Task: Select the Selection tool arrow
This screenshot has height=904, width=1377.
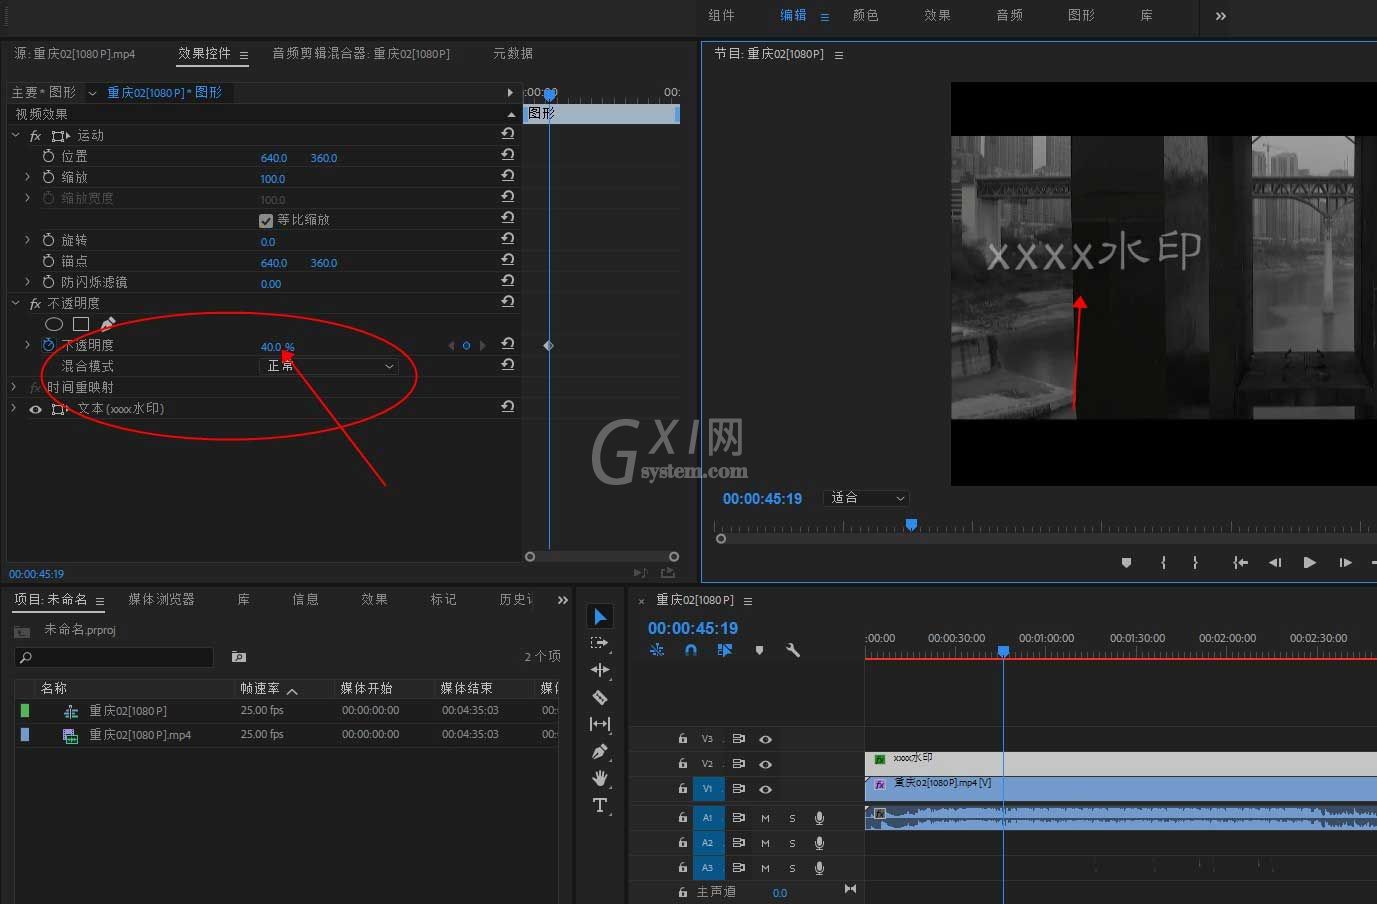Action: tap(600, 617)
